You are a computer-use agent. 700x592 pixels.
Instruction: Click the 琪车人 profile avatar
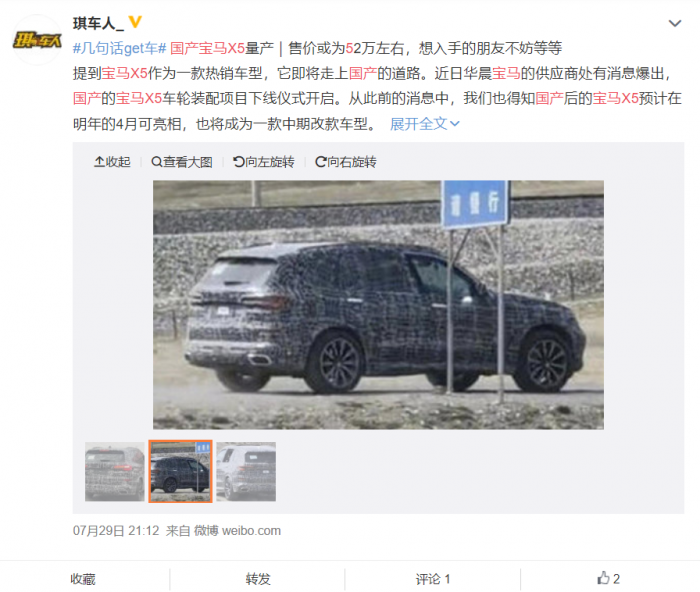37,40
